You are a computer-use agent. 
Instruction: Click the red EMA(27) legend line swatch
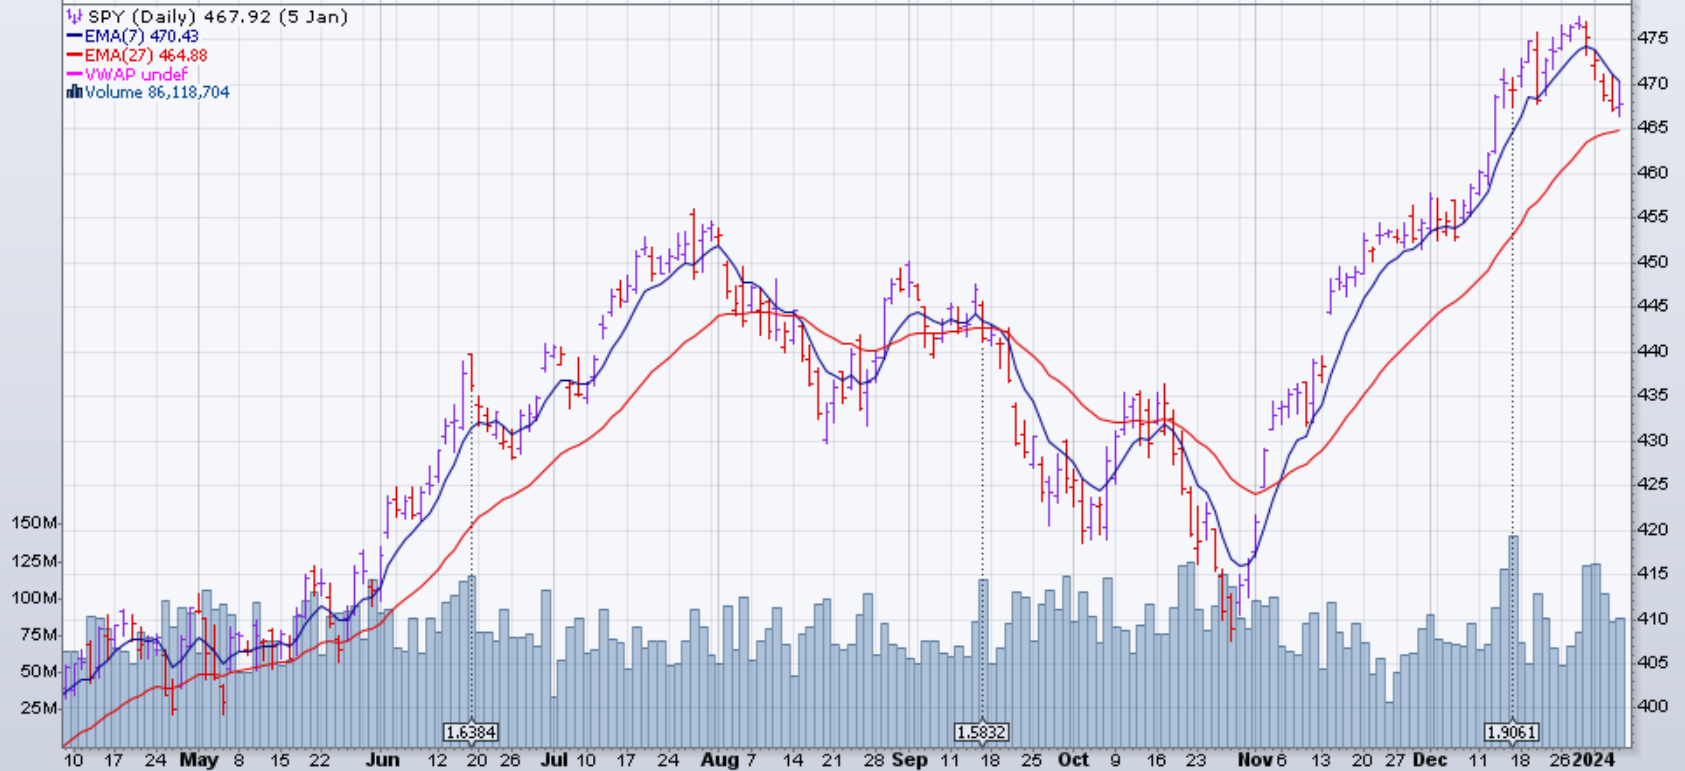tap(74, 55)
